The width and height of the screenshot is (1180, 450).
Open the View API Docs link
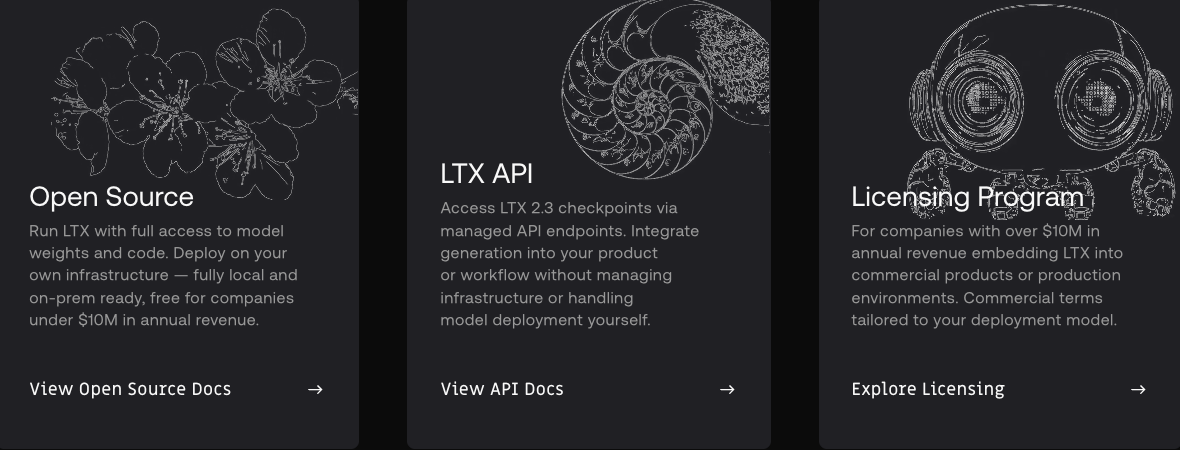pyautogui.click(x=502, y=389)
